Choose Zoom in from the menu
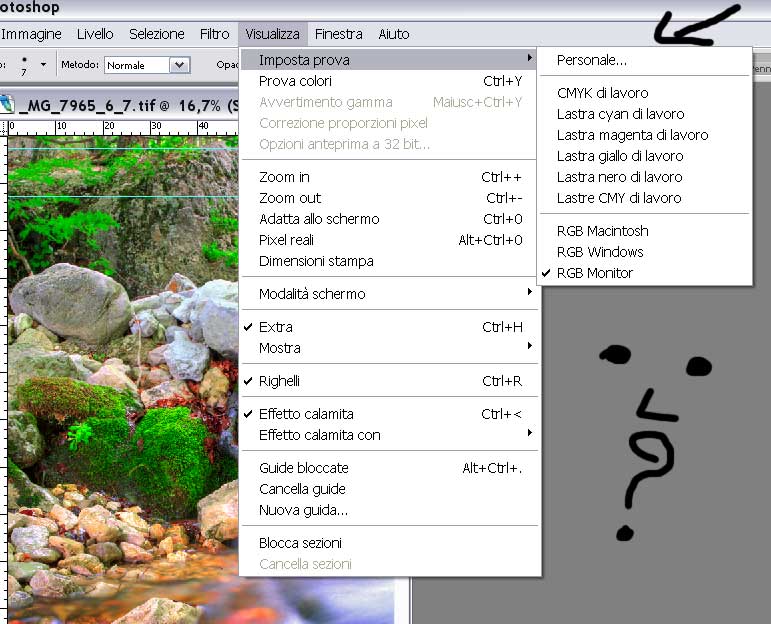771x624 pixels. point(284,177)
